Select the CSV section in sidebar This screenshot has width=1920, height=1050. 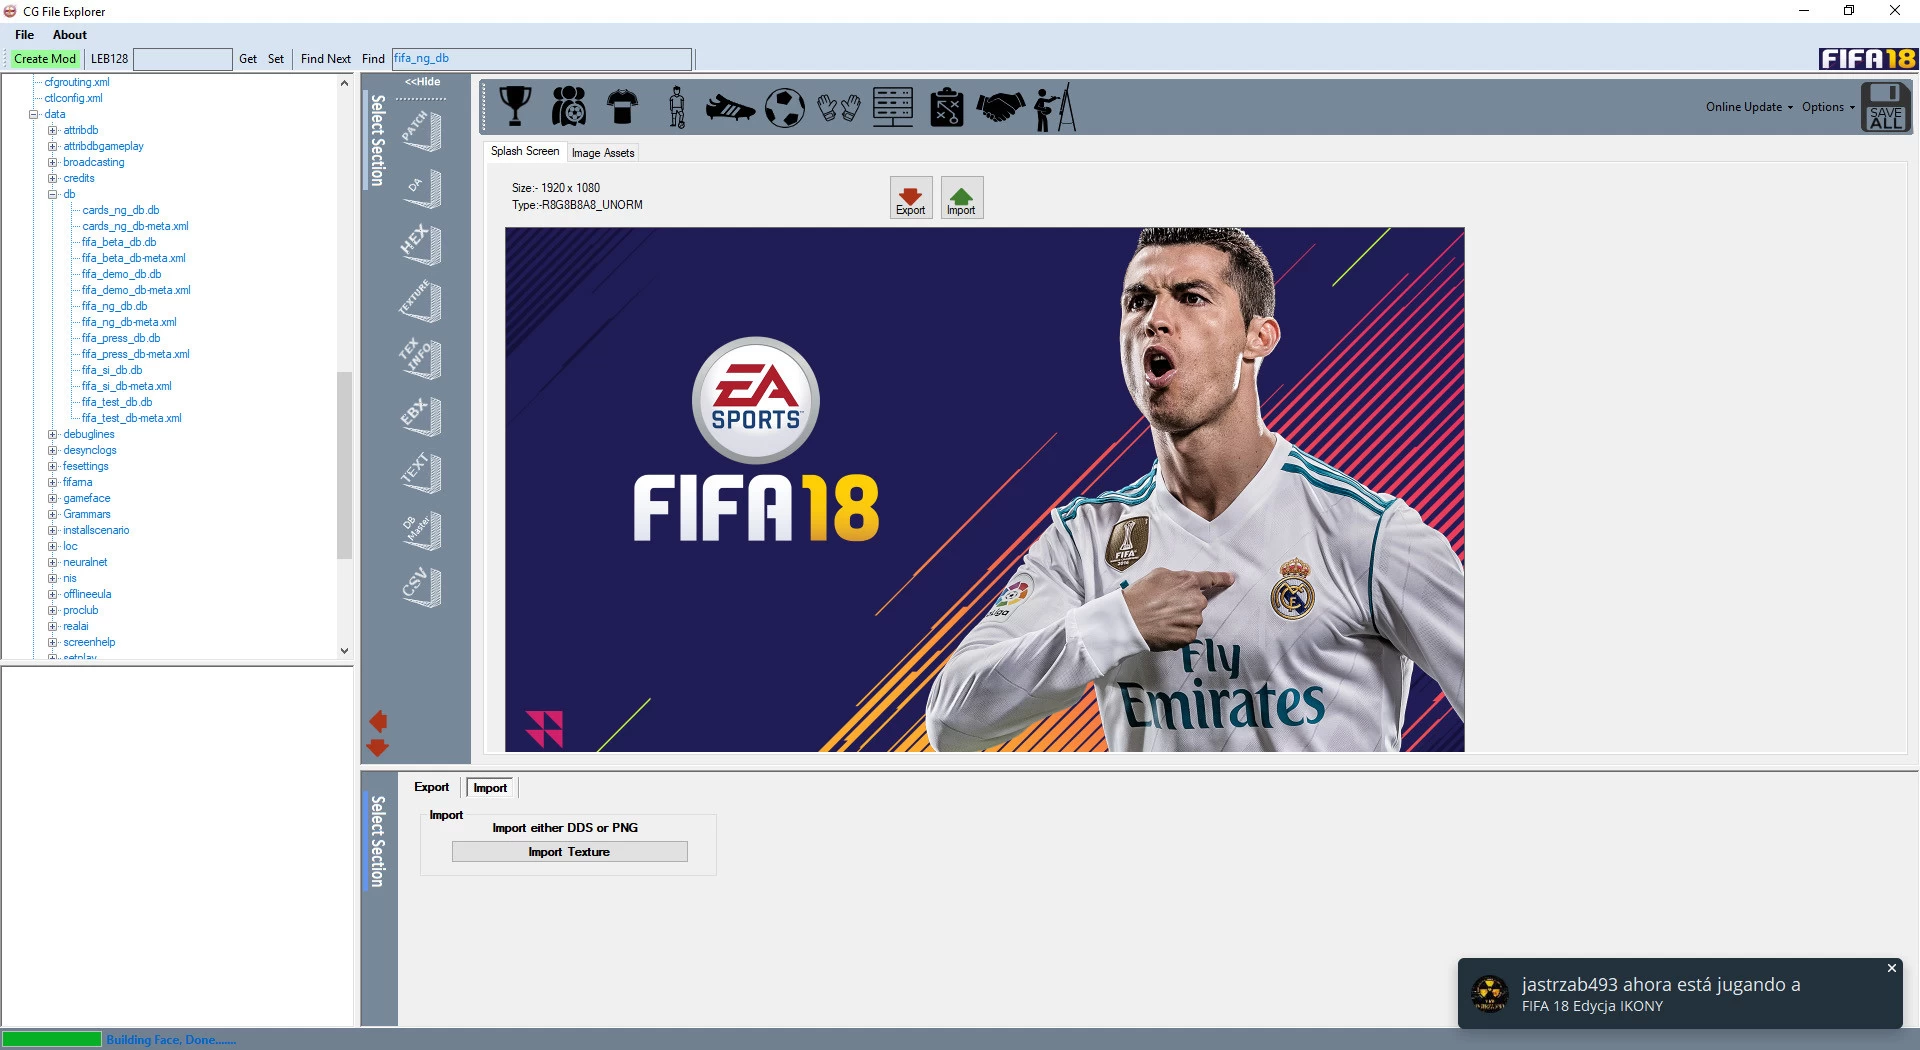[421, 586]
